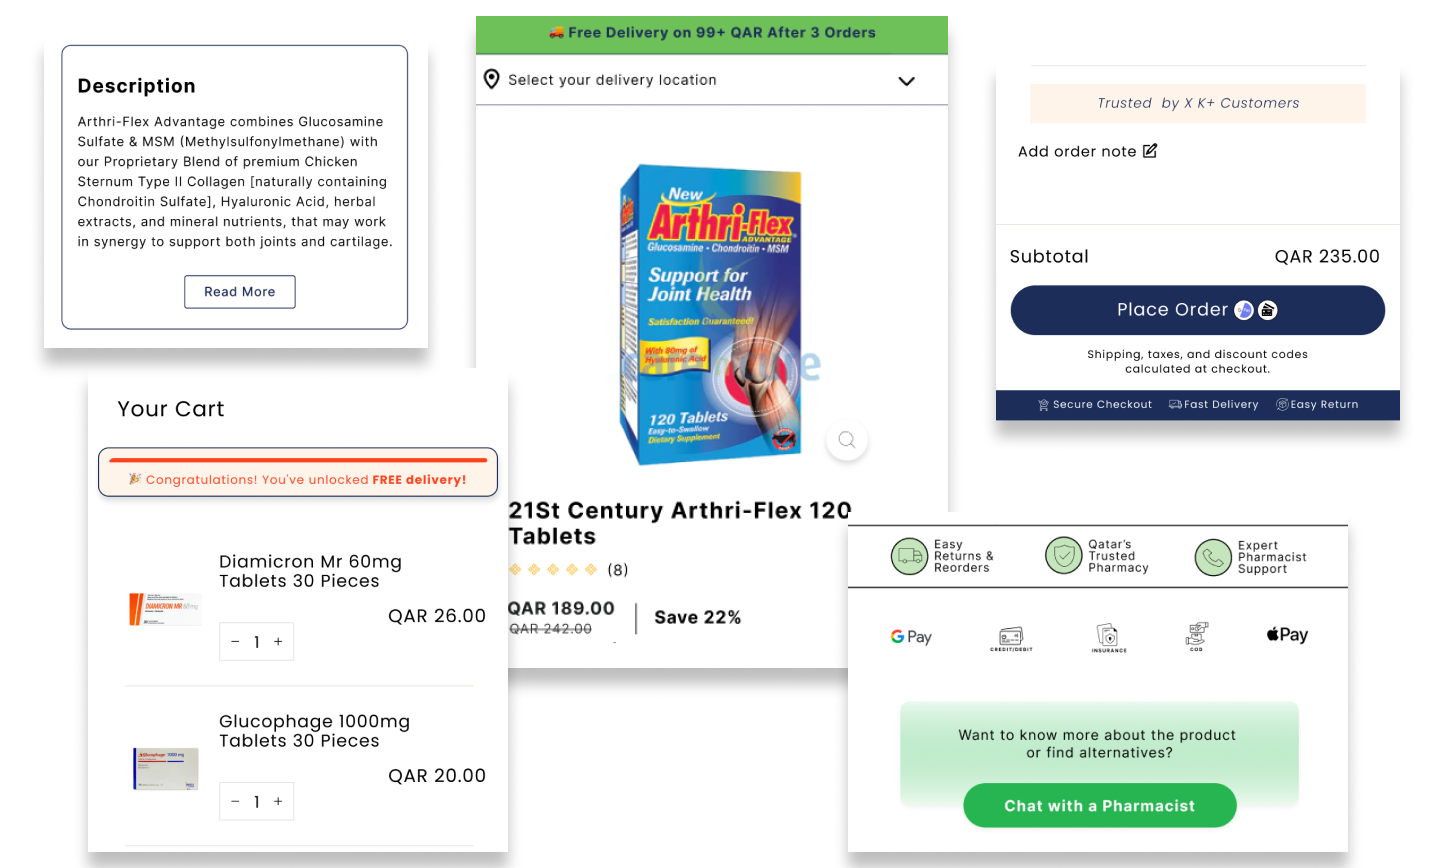Click the Arthri-Flex product box image
This screenshot has height=868, width=1440.
(x=711, y=315)
